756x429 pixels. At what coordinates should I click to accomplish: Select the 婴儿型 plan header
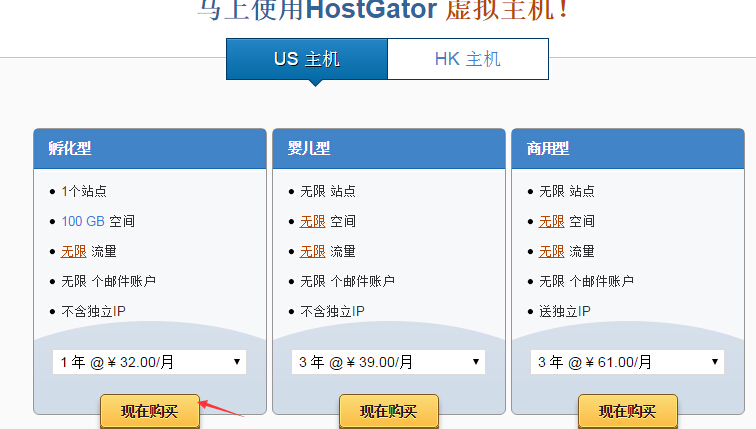(x=389, y=148)
